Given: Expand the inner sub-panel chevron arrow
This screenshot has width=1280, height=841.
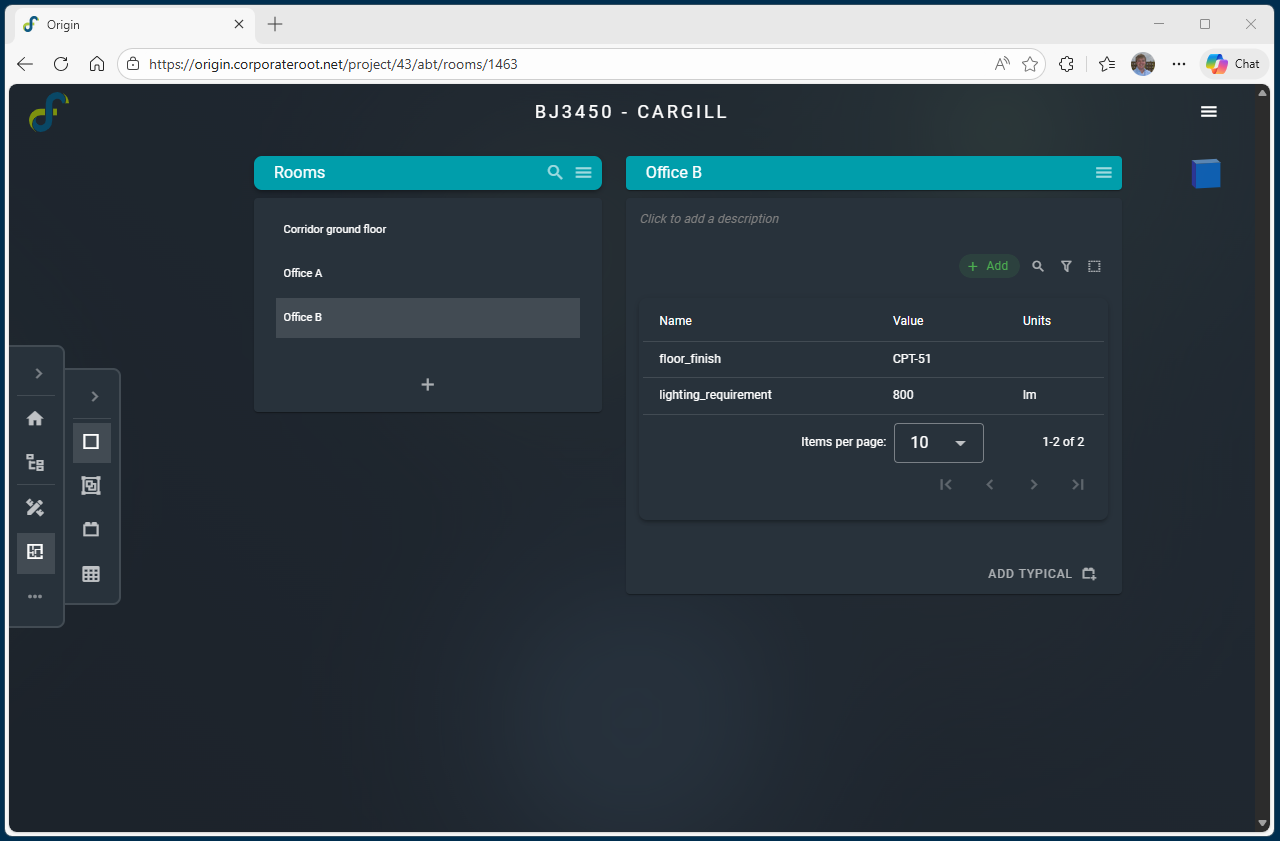Looking at the screenshot, I should coord(94,396).
